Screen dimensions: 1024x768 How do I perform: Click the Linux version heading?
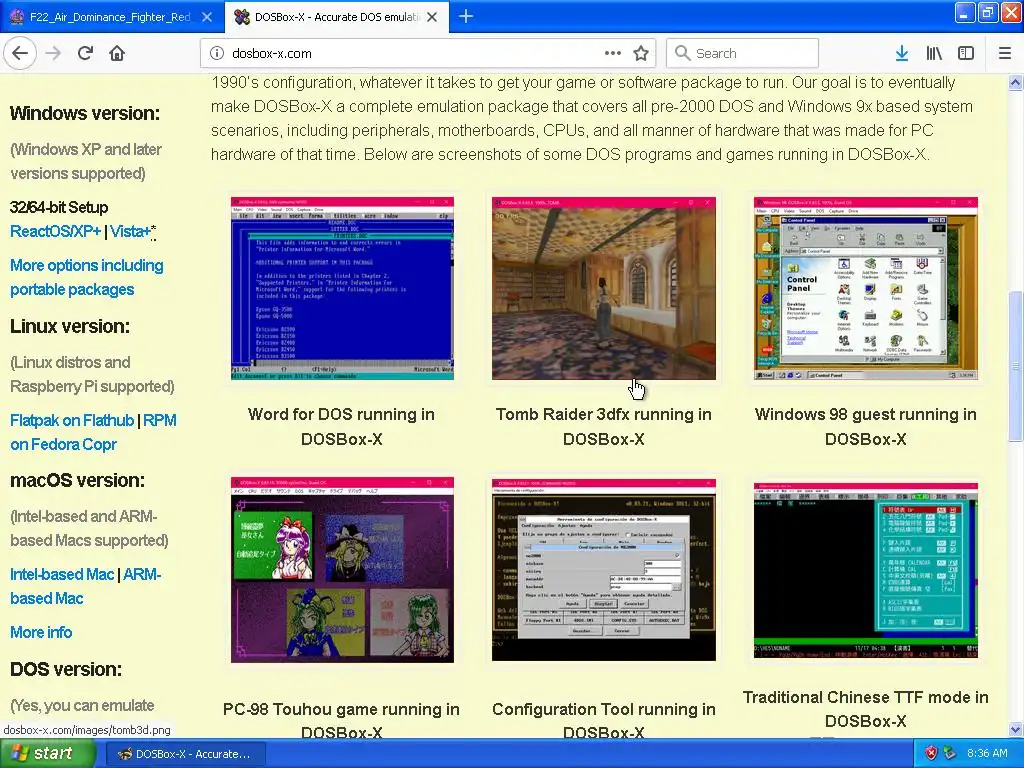click(70, 326)
